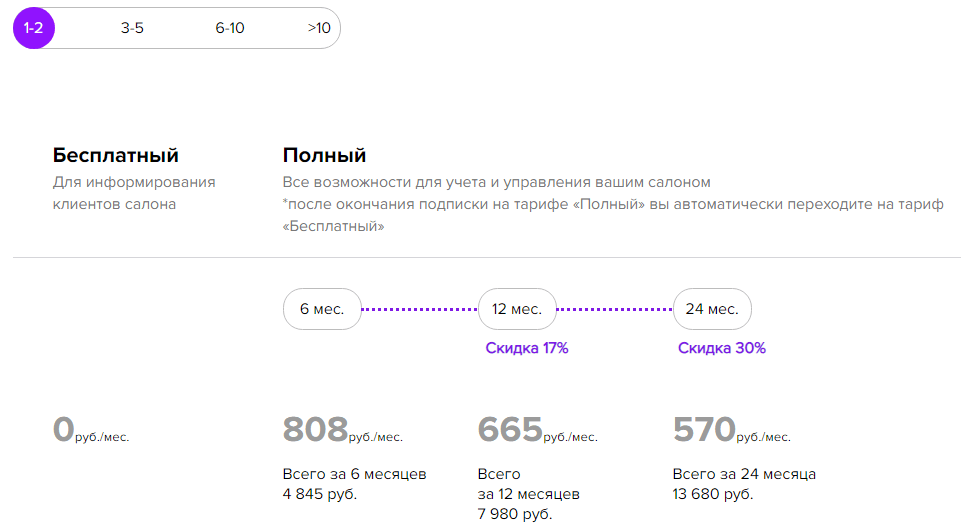The image size is (961, 526).
Task: Click the 4 845 руб. six-month total
Action: (320, 494)
